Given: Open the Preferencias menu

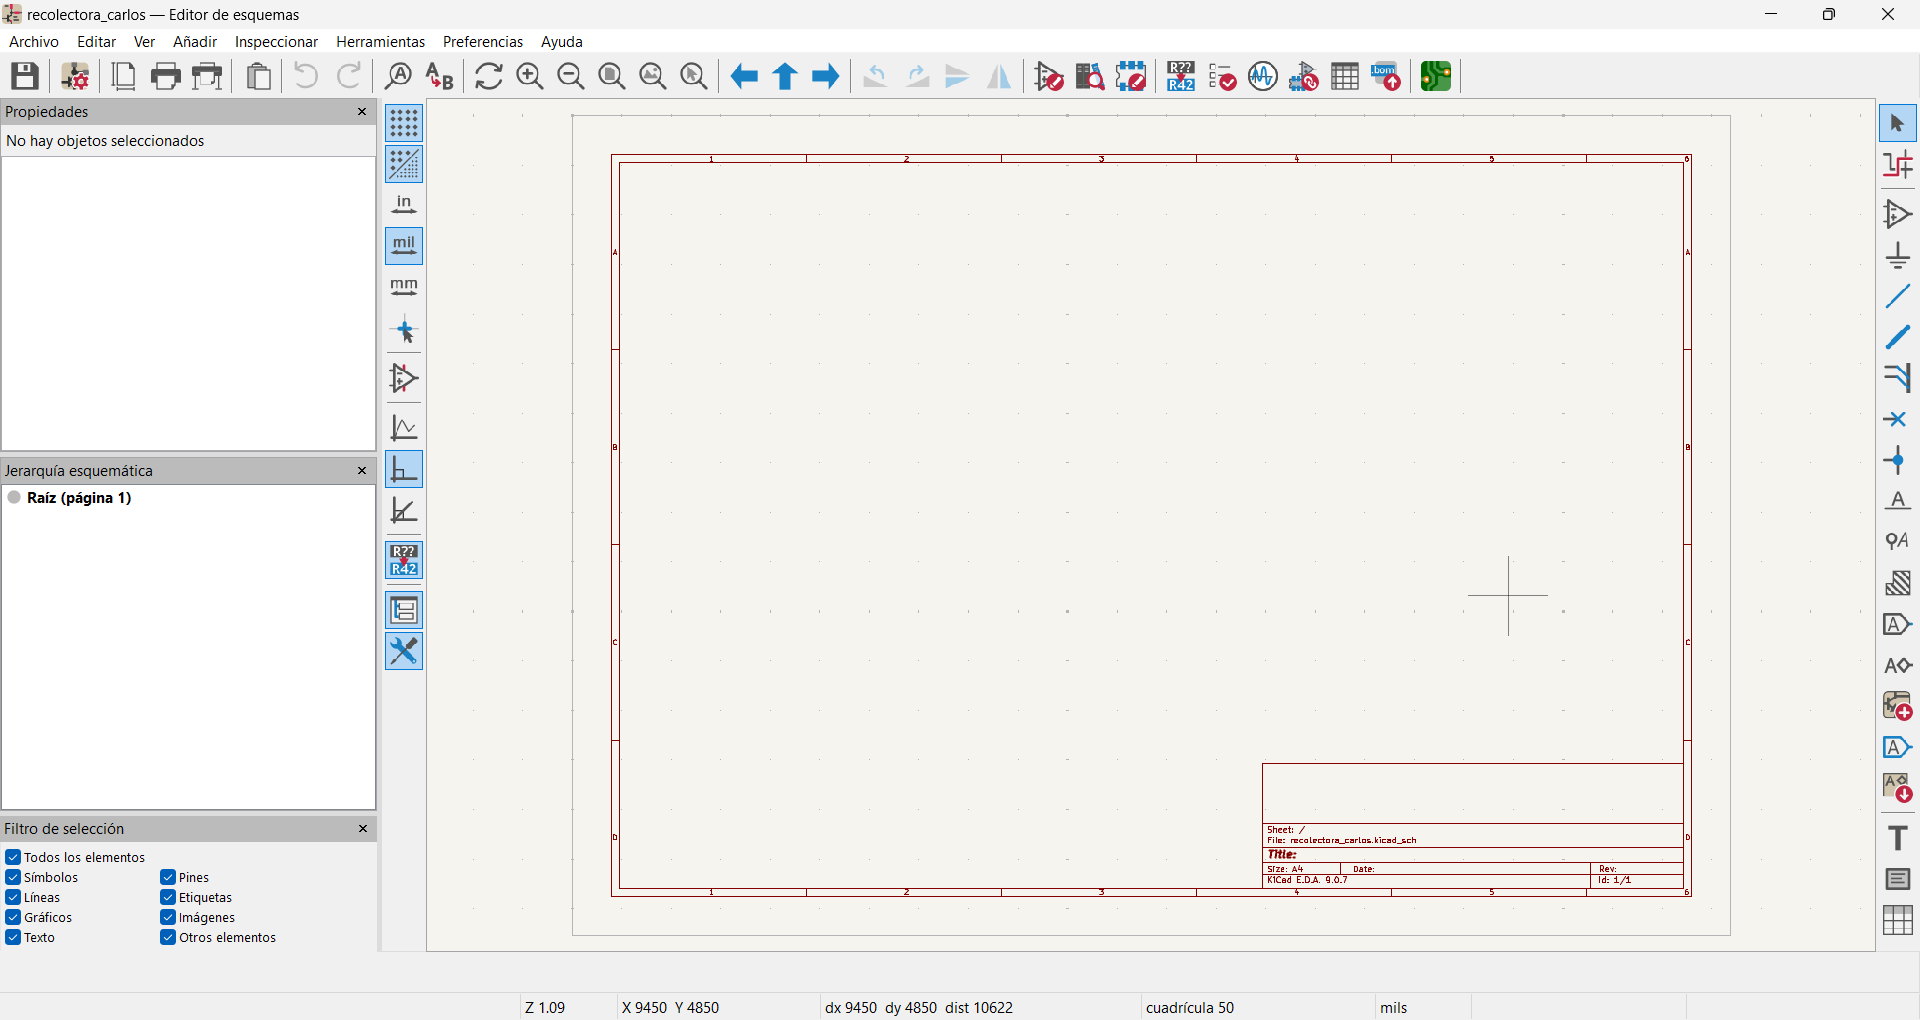Looking at the screenshot, I should 483,42.
